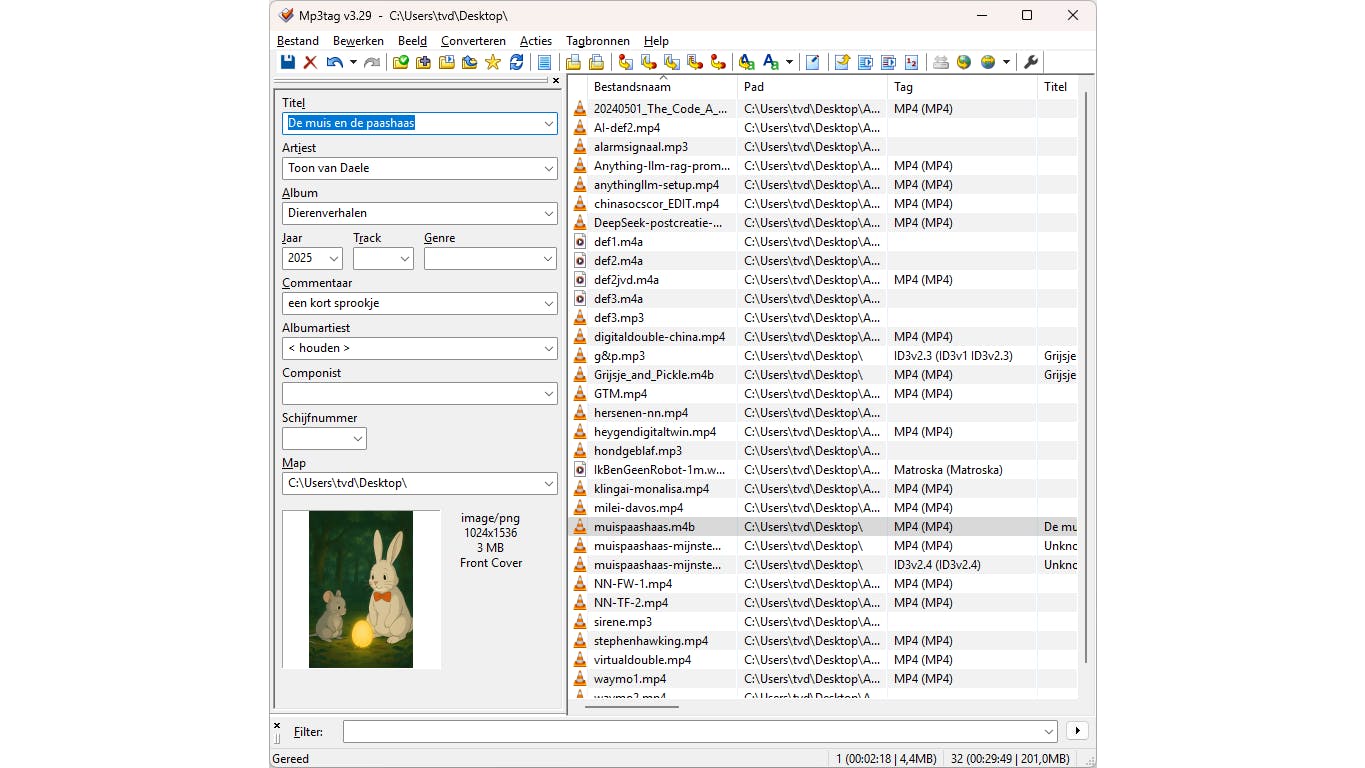Viewport: 1365px width, 768px height.
Task: Save the tag with the floppy disk icon
Action: (289, 62)
